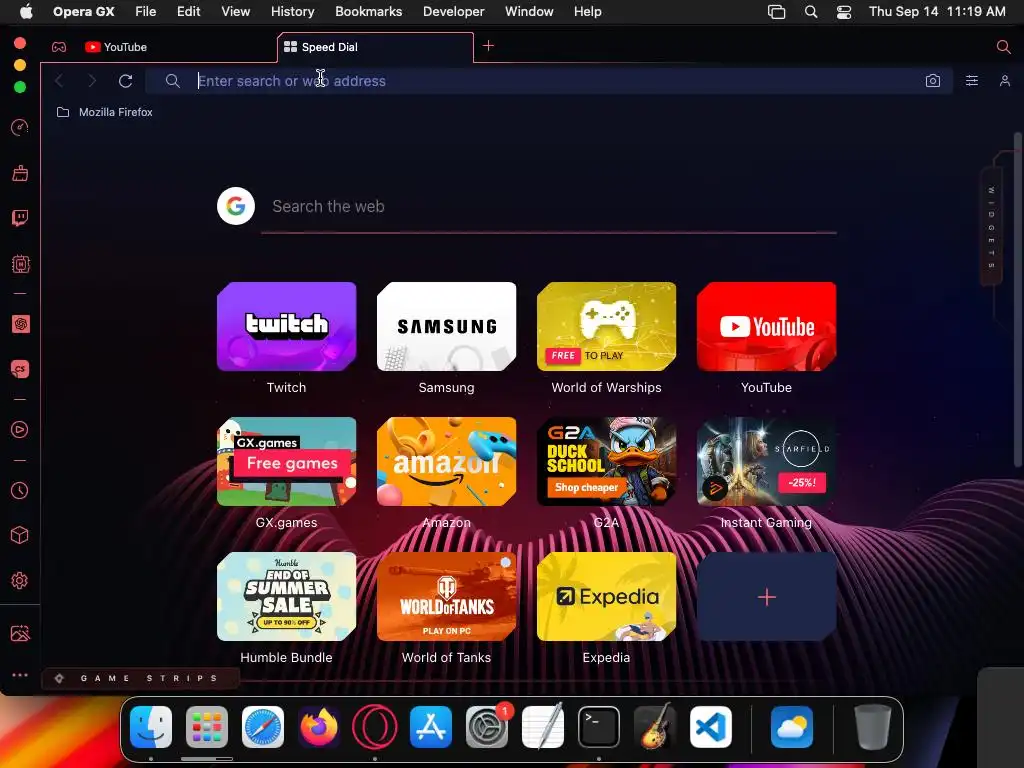This screenshot has height=768, width=1024.
Task: Click the search tabs magnifier icon
Action: coord(1003,46)
